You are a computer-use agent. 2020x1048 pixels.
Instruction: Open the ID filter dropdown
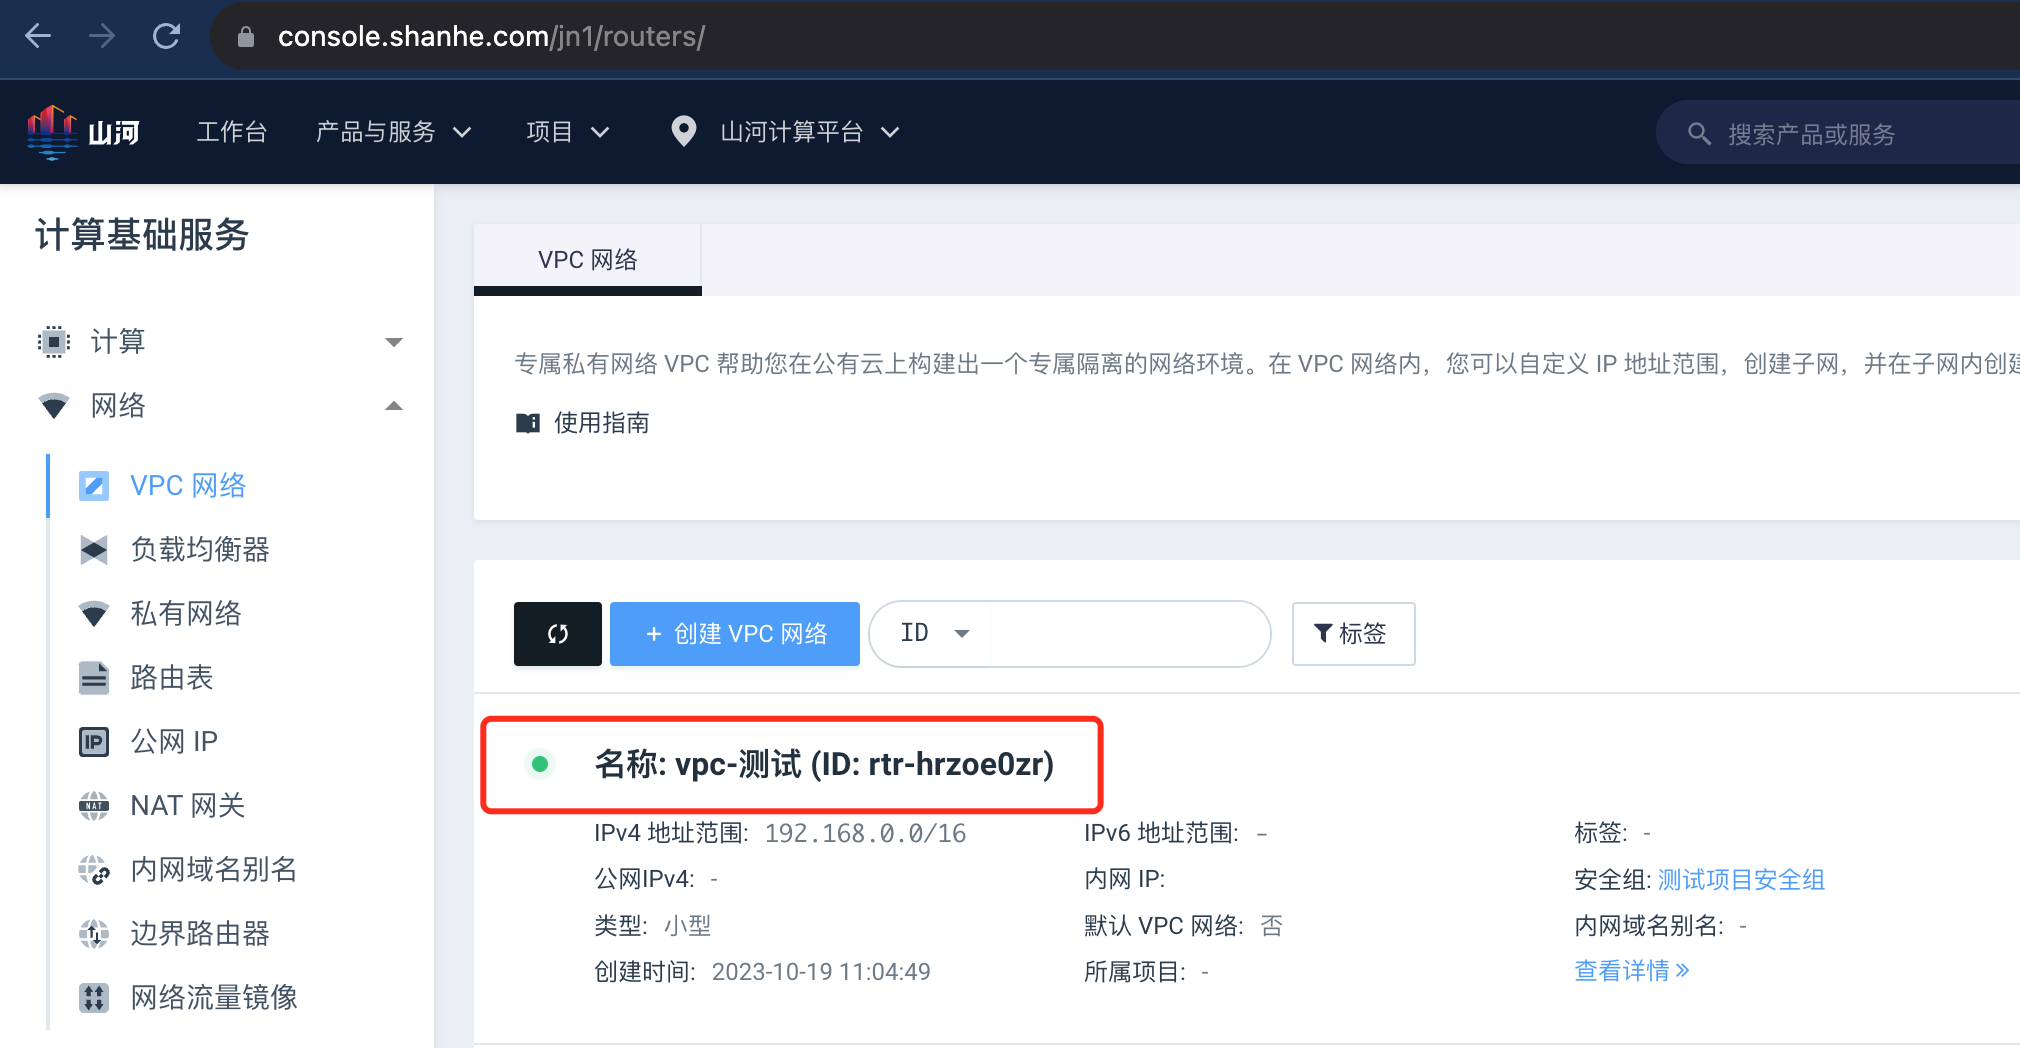point(934,634)
